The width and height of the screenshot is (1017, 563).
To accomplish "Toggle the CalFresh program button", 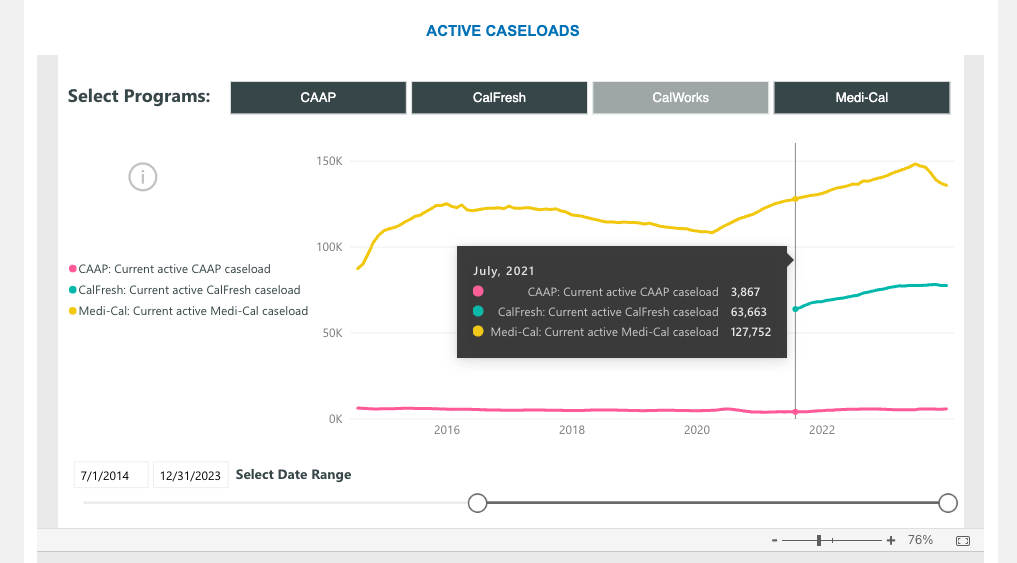I will pyautogui.click(x=499, y=98).
